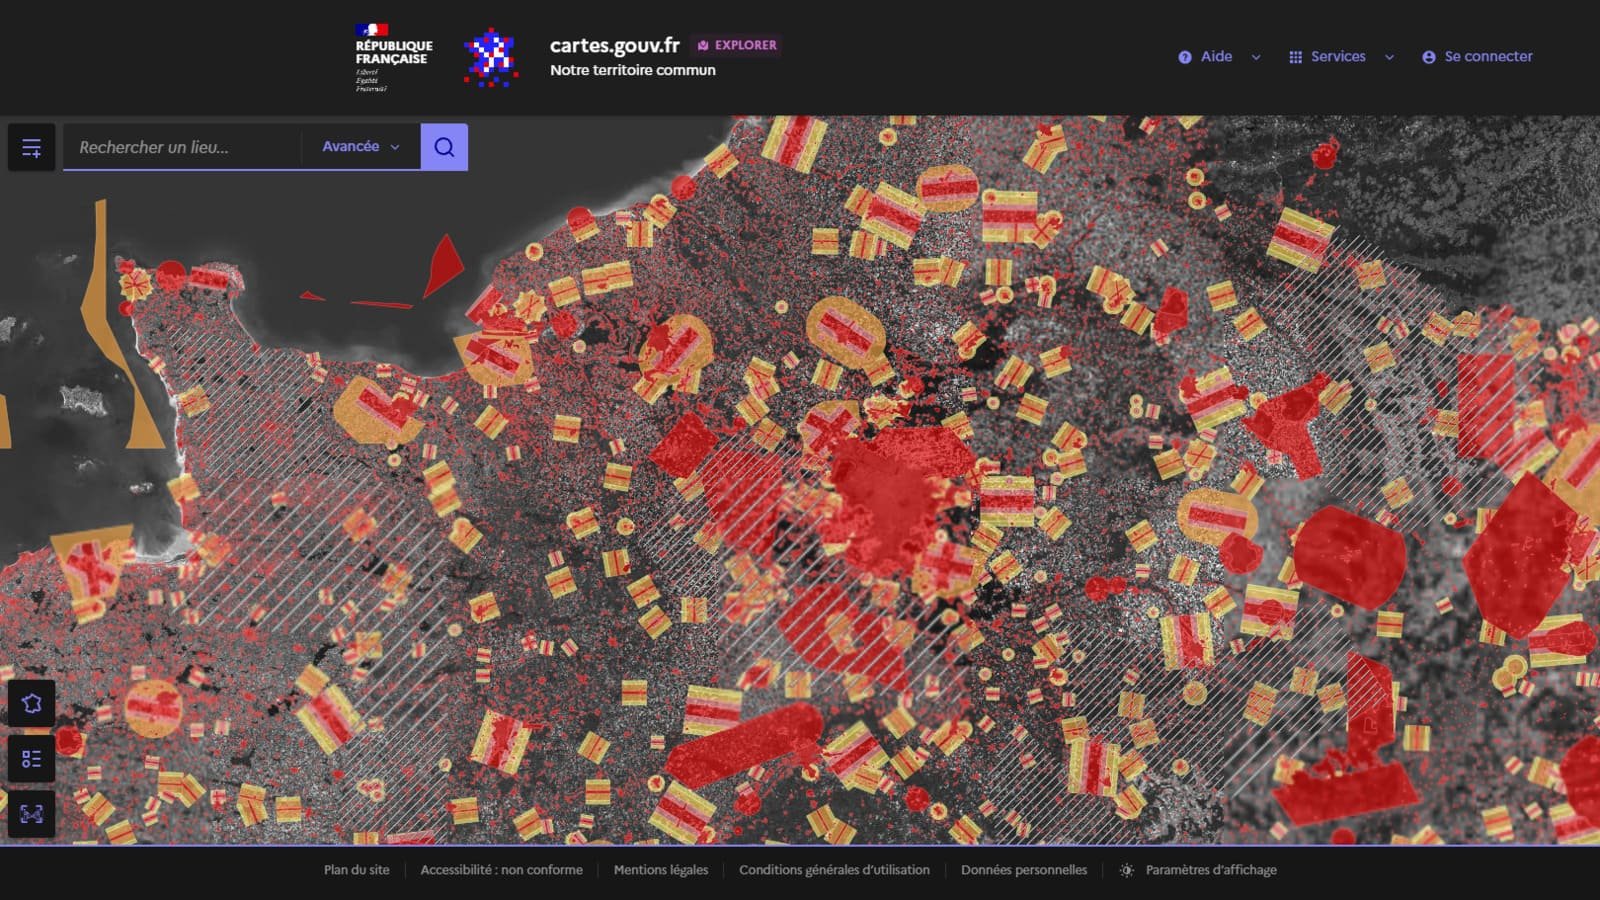Click the Services grid icon
Image resolution: width=1600 pixels, height=900 pixels.
point(1296,57)
